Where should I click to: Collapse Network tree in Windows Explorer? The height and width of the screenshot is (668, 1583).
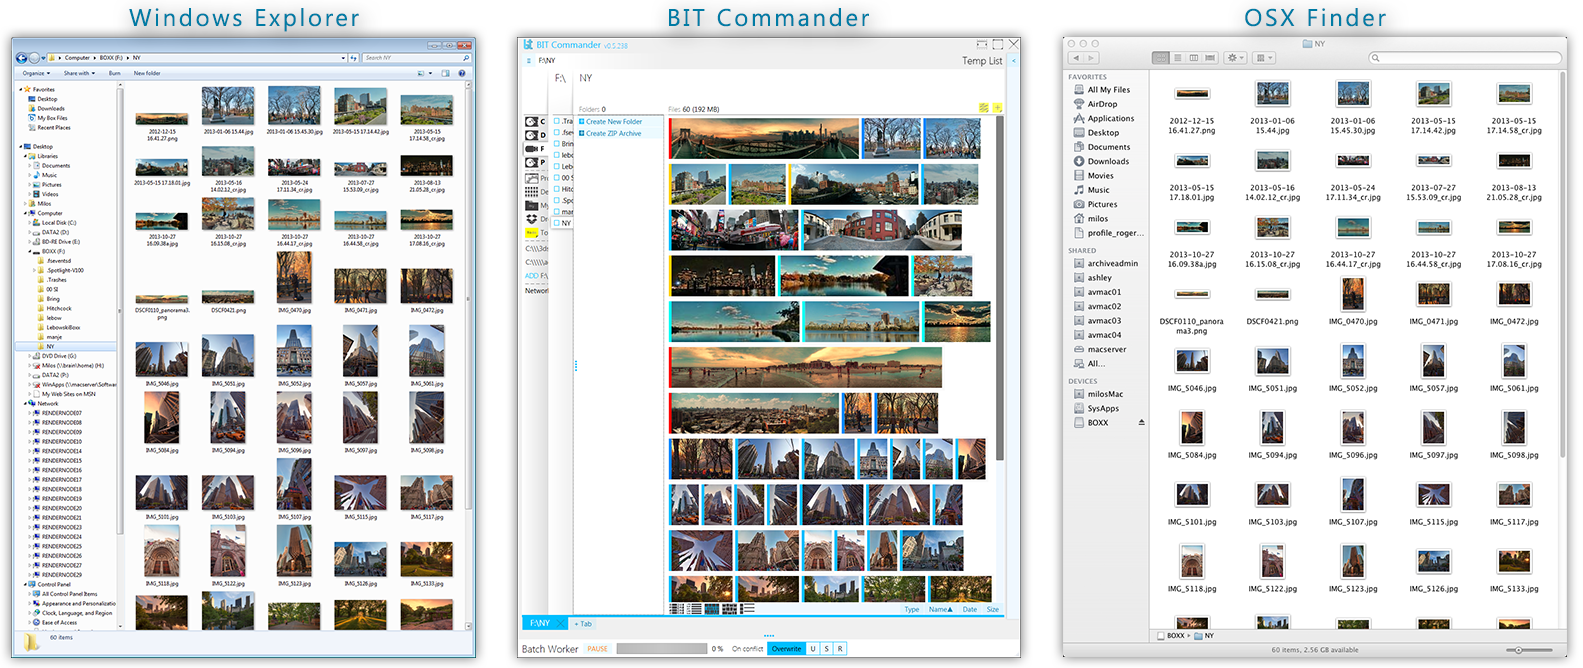click(x=25, y=404)
